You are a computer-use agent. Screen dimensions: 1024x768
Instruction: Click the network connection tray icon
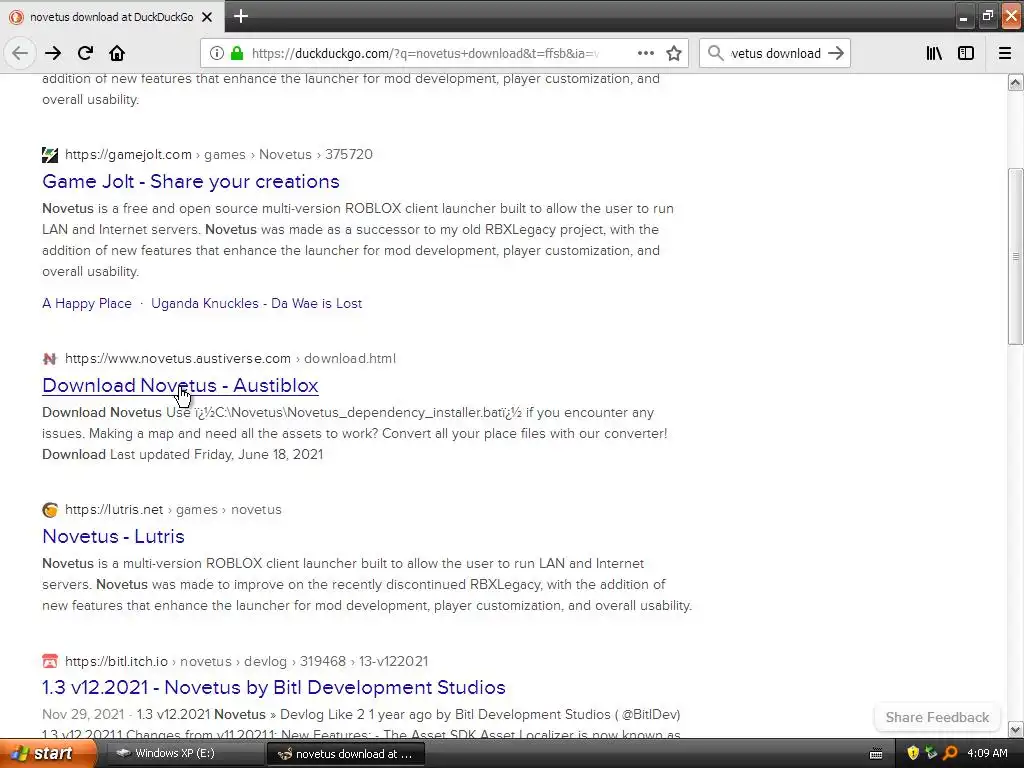click(x=931, y=754)
